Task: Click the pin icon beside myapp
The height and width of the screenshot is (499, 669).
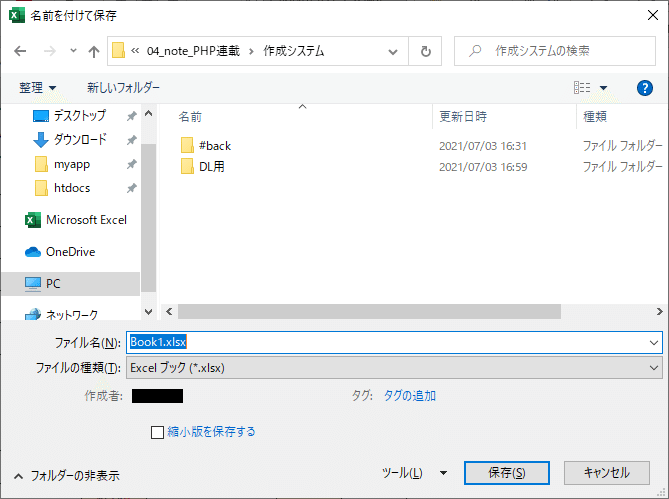Action: (x=131, y=164)
